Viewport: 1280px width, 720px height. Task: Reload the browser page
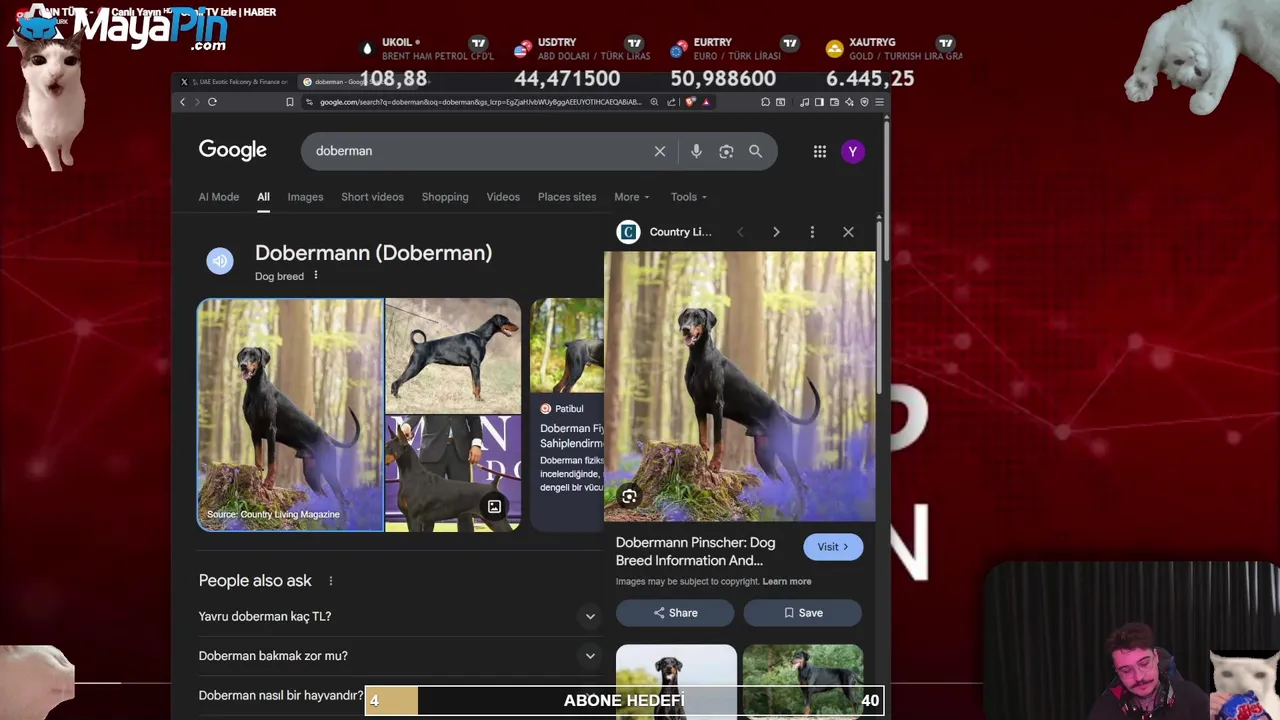pyautogui.click(x=212, y=102)
